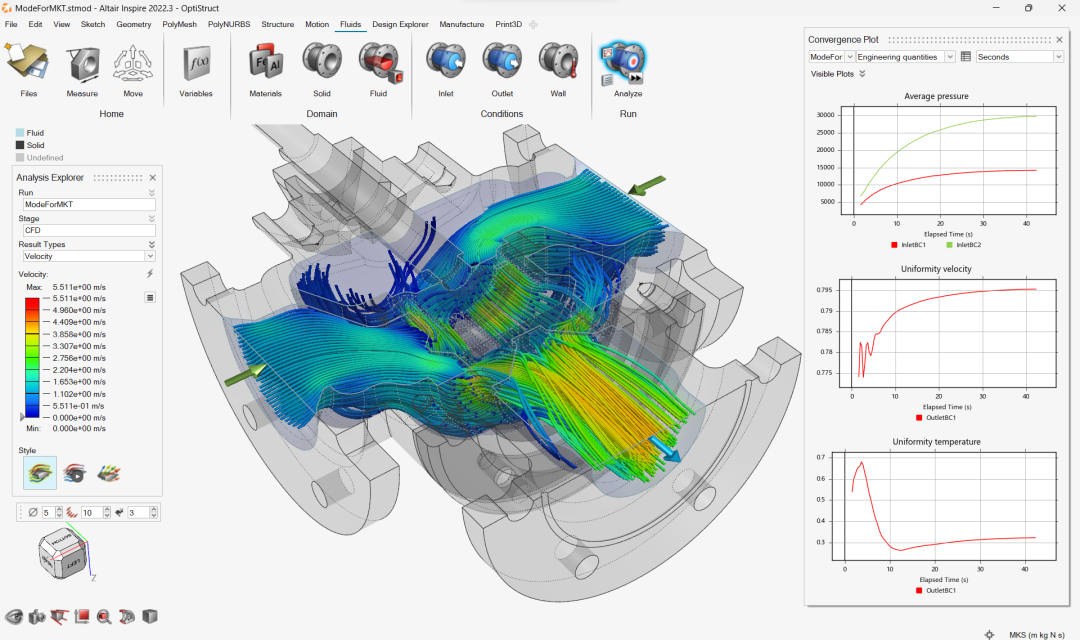Increase the streamline diameter spinner value 5
The image size is (1080, 640).
coord(59,510)
